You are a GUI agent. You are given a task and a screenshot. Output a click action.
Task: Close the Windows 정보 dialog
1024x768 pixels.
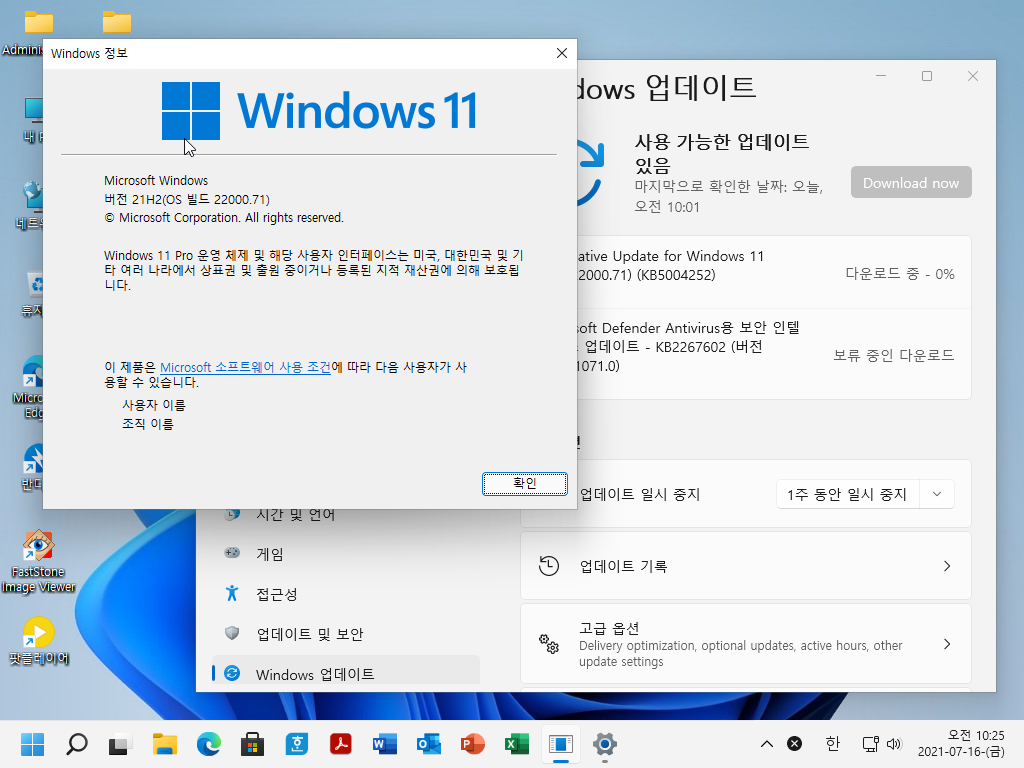click(562, 53)
